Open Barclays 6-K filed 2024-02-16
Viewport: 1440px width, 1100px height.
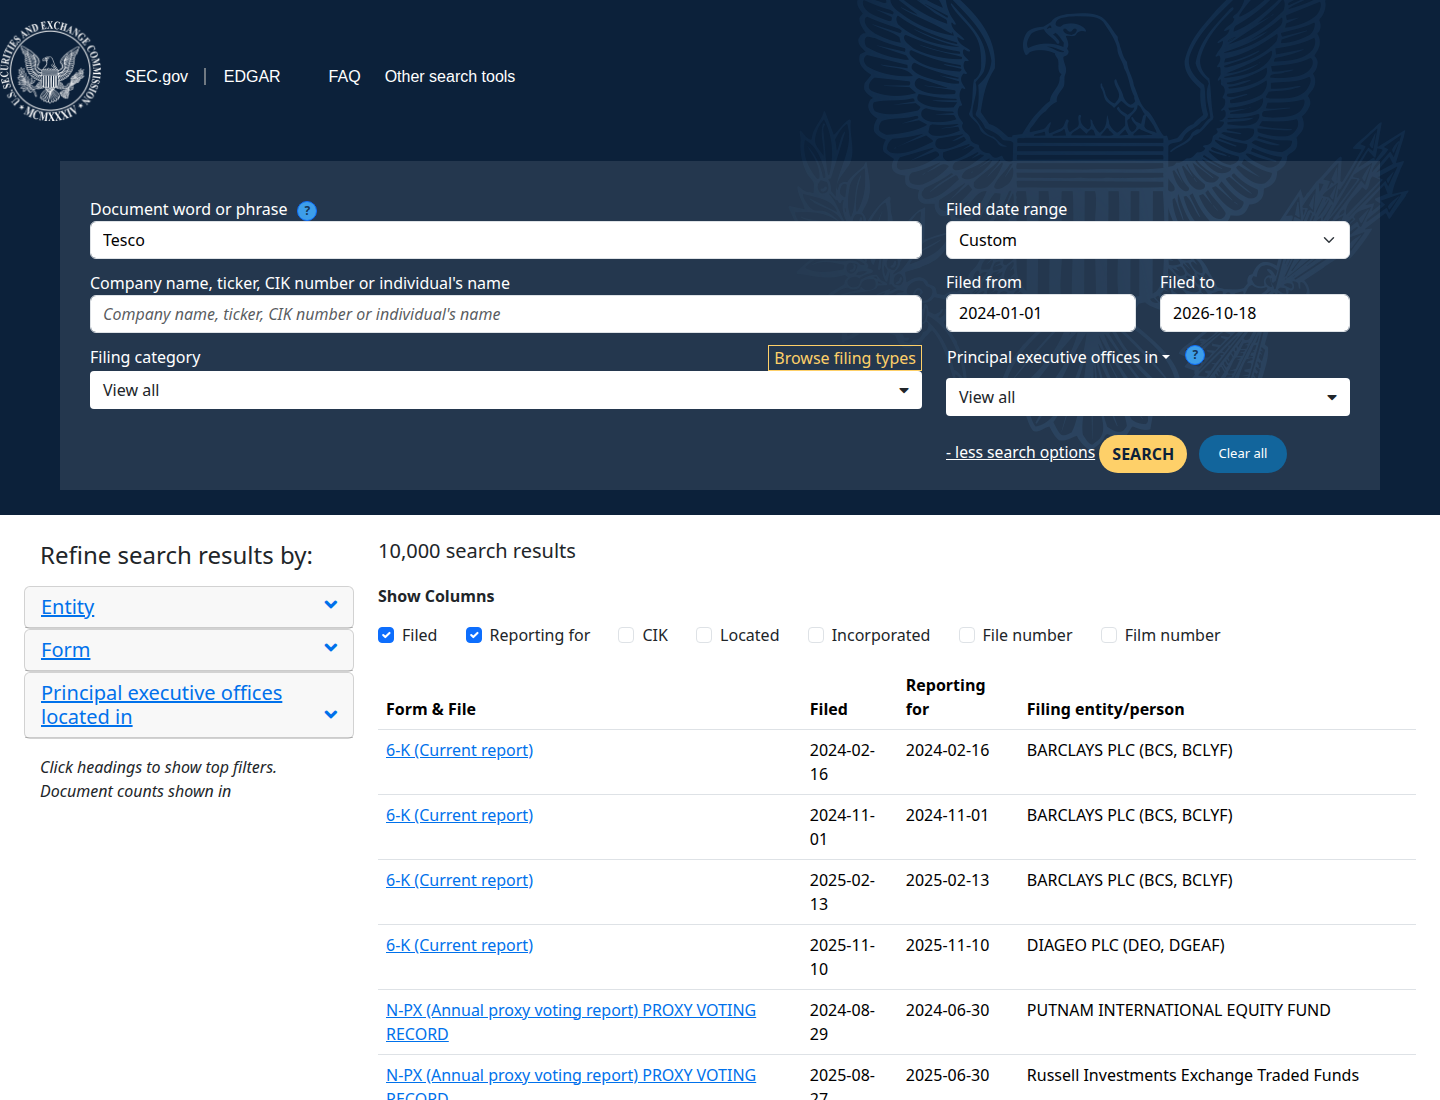(x=460, y=750)
